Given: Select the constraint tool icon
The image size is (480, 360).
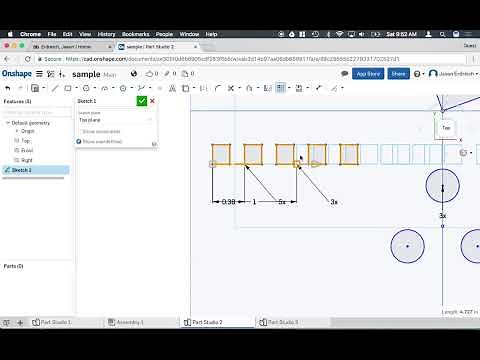Looking at the screenshot, I should [x=334, y=88].
